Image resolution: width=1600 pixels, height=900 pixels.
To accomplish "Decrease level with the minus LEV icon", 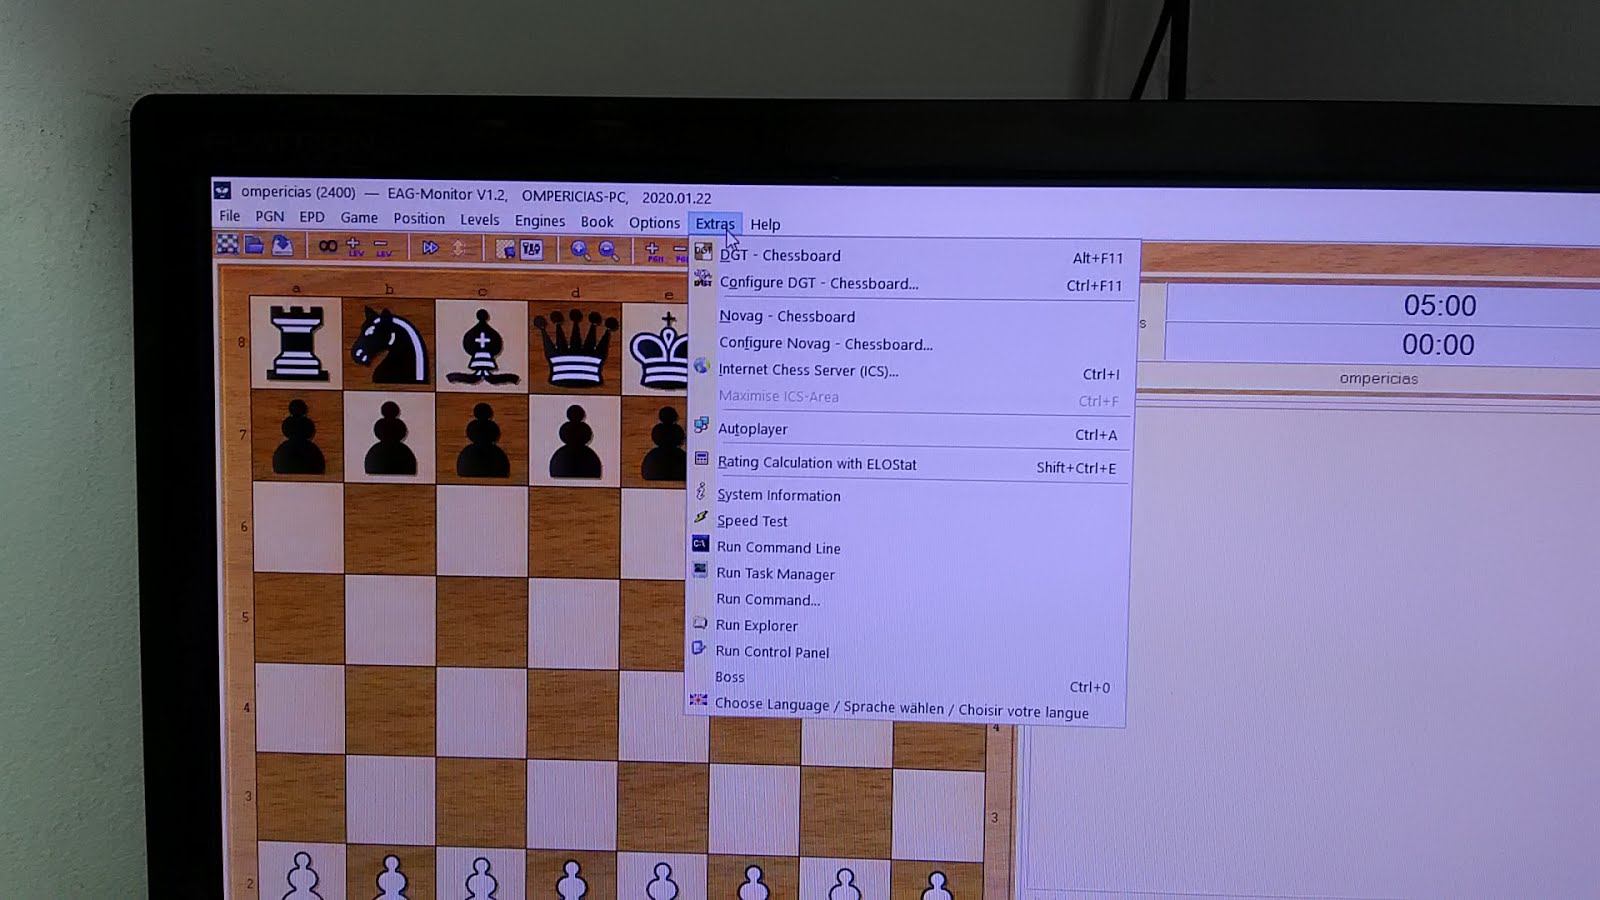I will [382, 247].
